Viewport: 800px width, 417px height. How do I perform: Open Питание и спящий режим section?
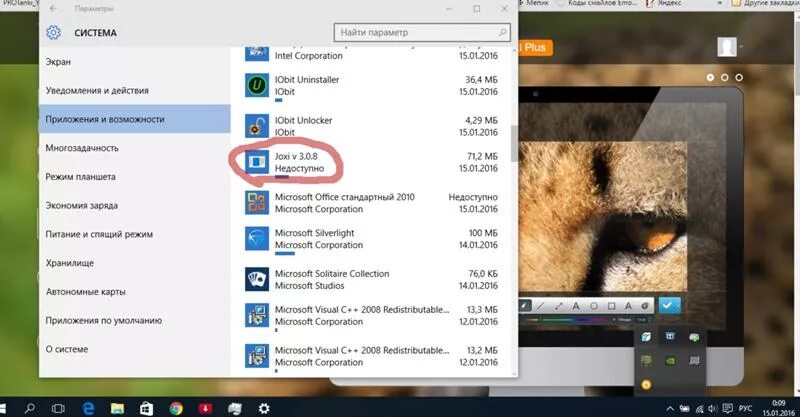99,234
